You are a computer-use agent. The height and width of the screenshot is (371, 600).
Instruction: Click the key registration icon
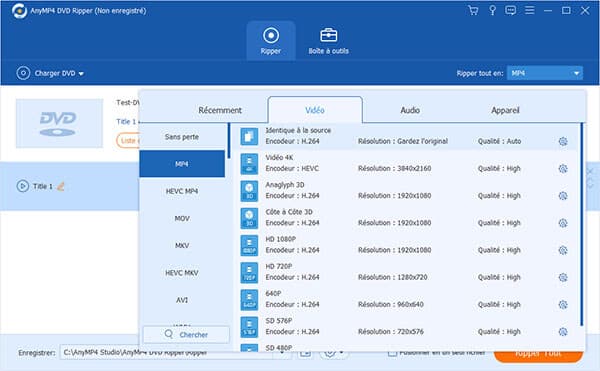[x=492, y=10]
